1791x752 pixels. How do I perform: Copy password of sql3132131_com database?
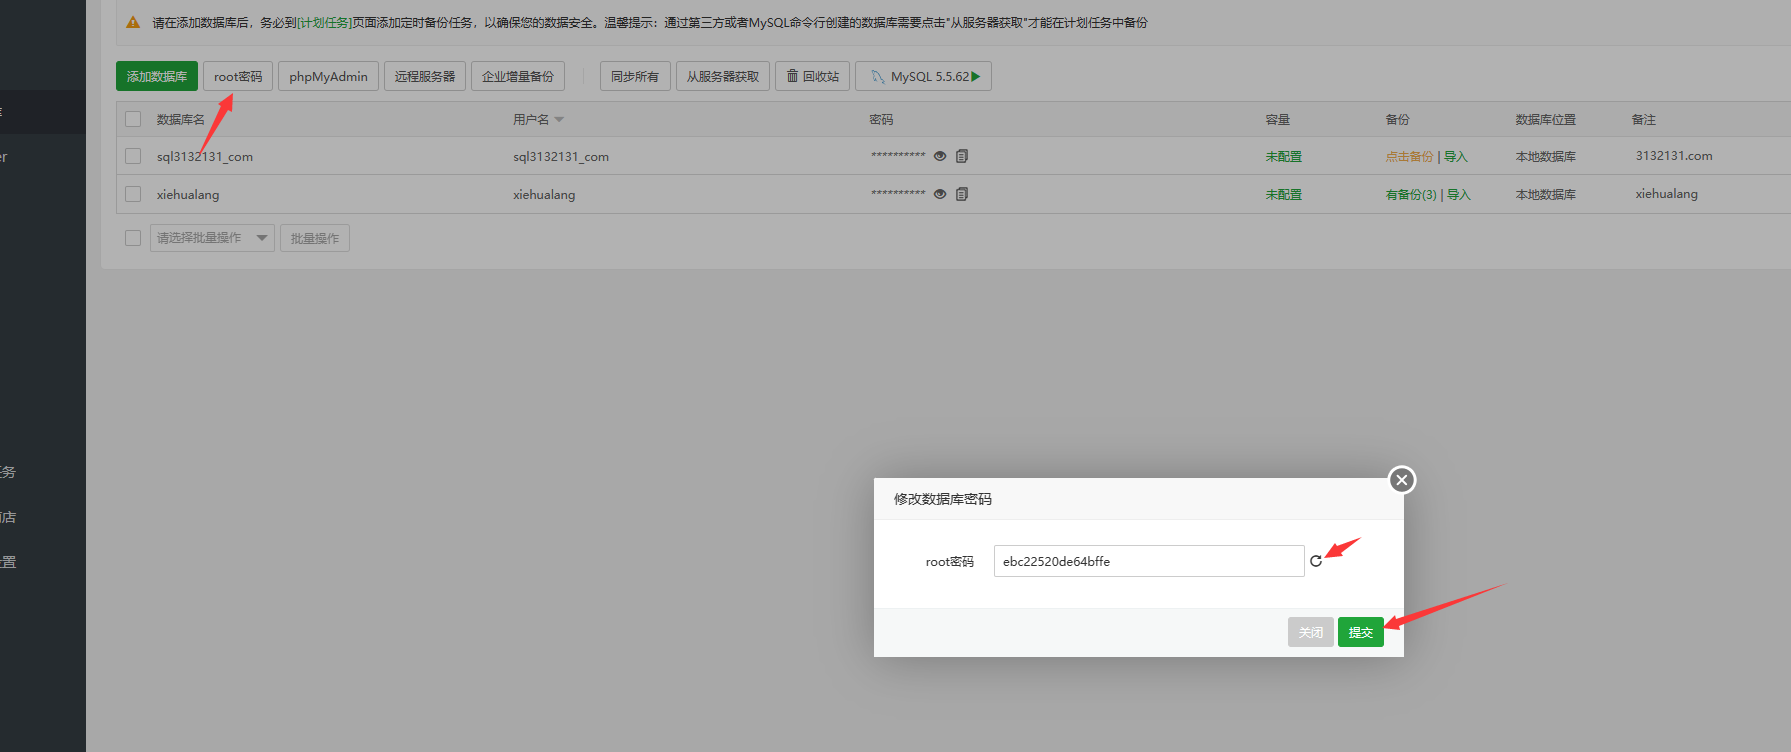click(962, 156)
